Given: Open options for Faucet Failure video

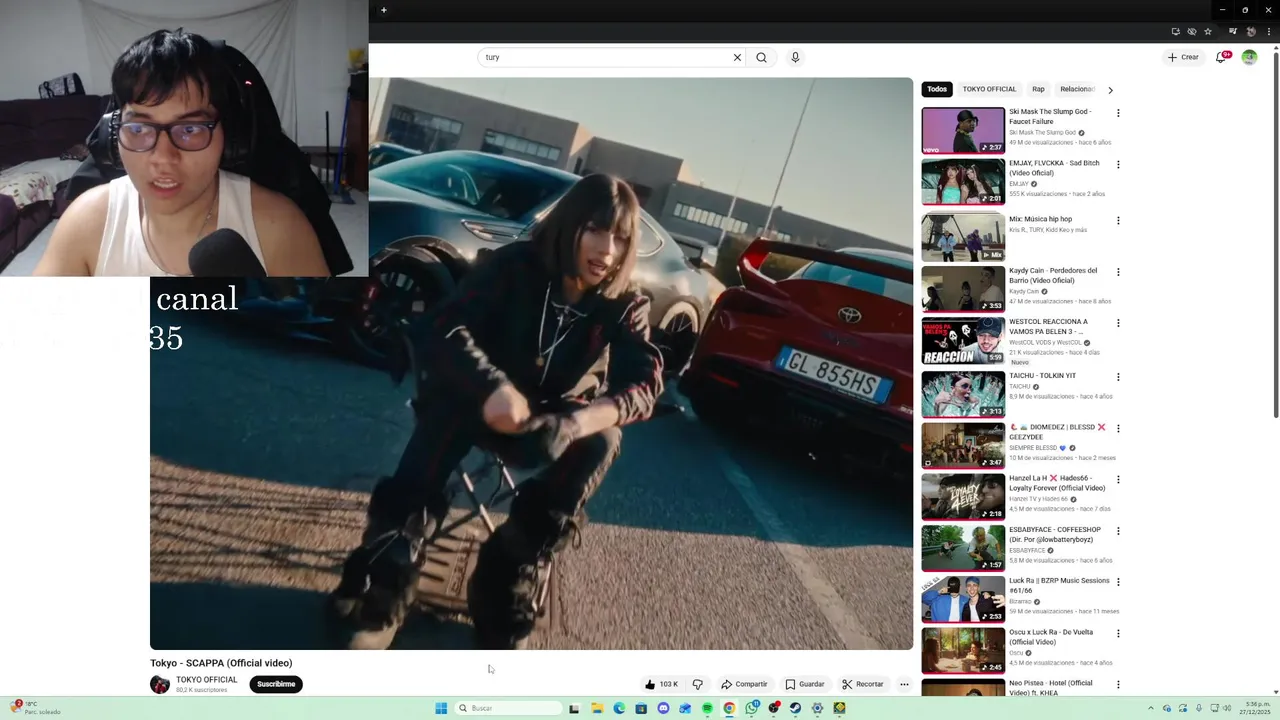Looking at the screenshot, I should (x=1118, y=113).
